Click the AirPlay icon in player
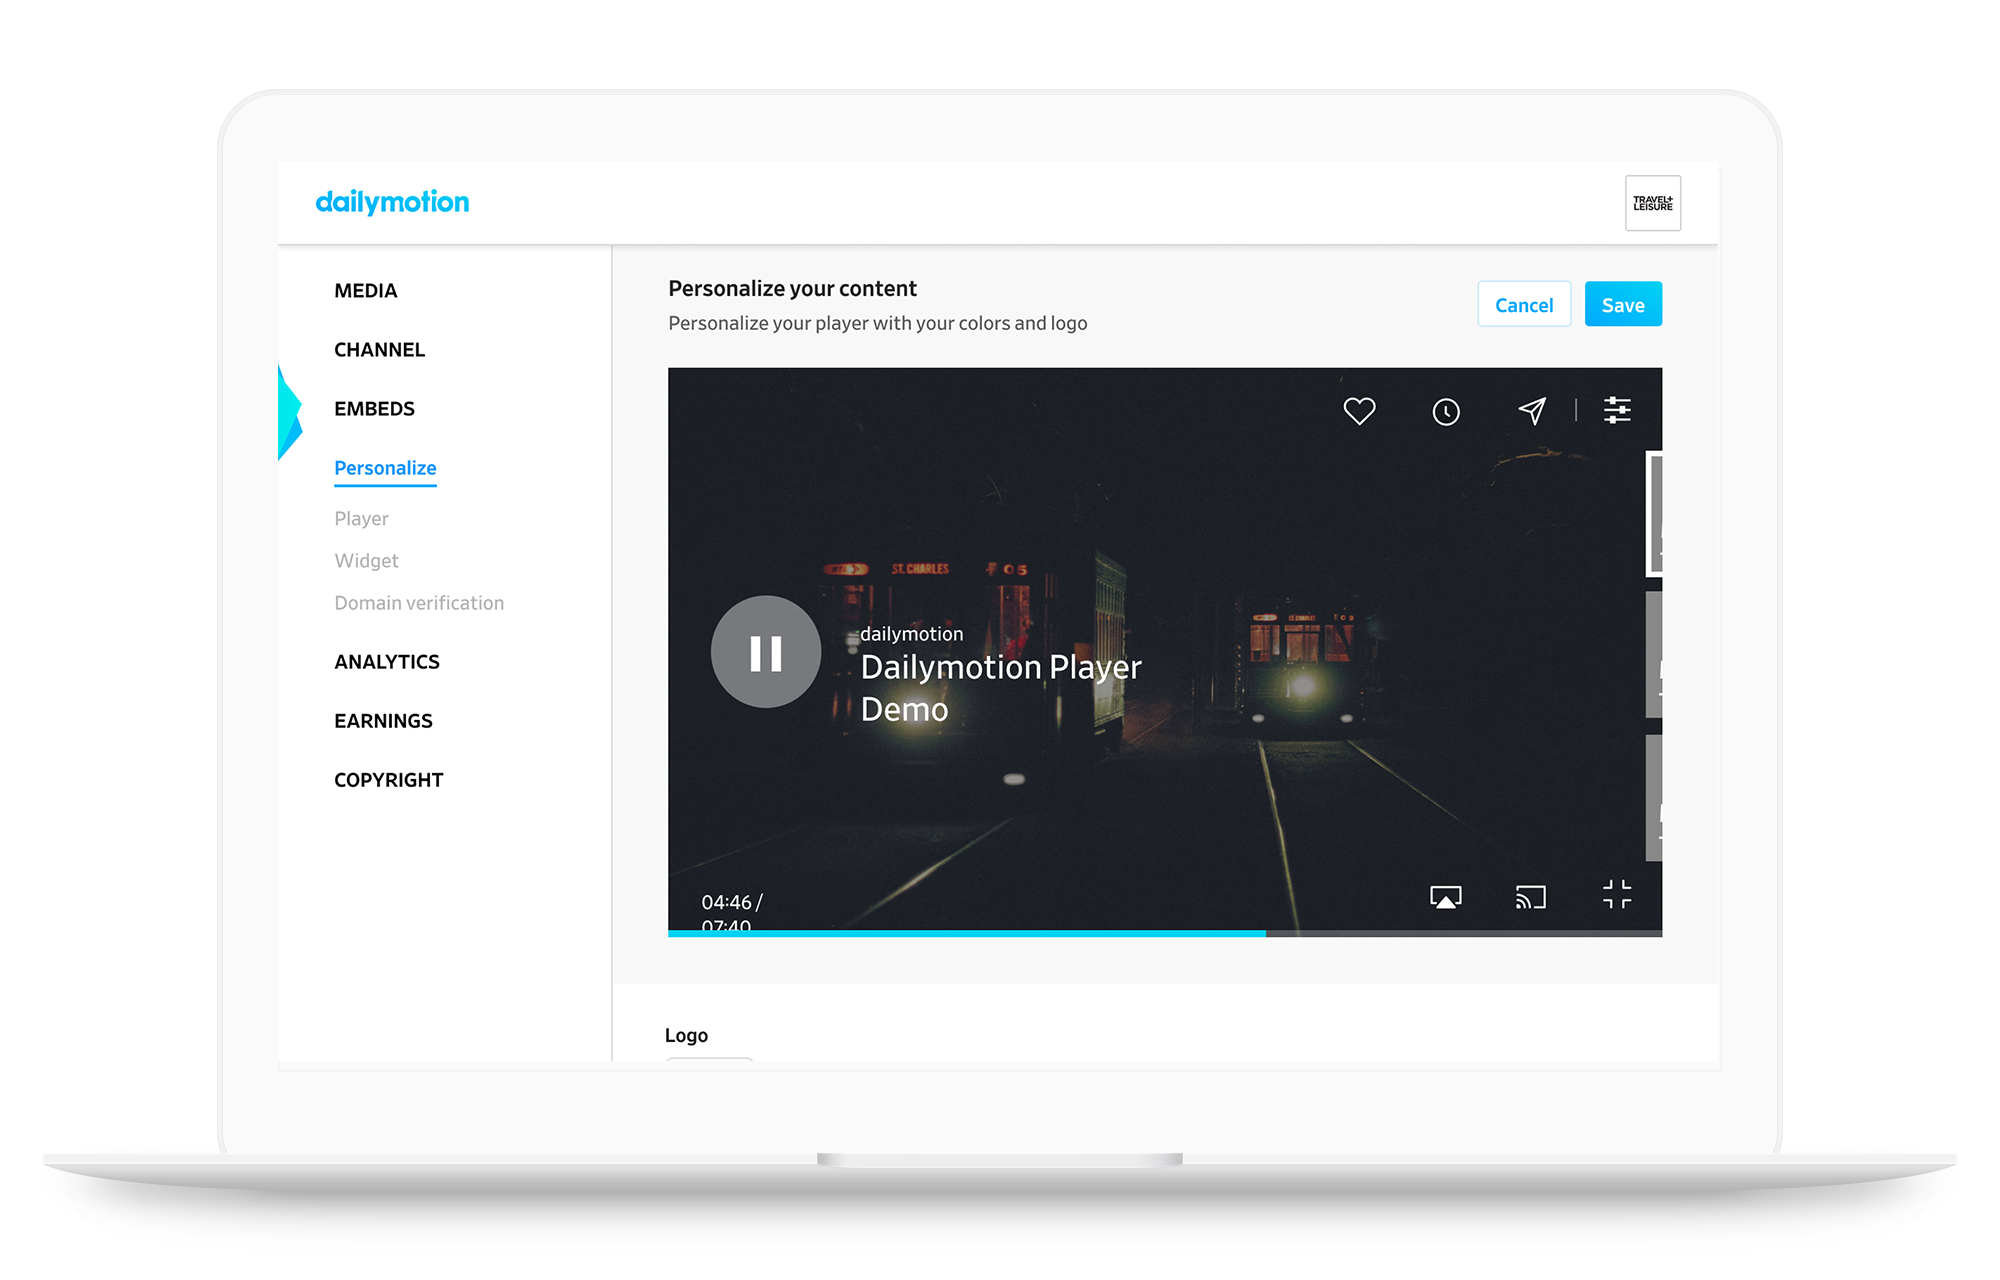Screen dimensions: 2000x1280 (1445, 897)
